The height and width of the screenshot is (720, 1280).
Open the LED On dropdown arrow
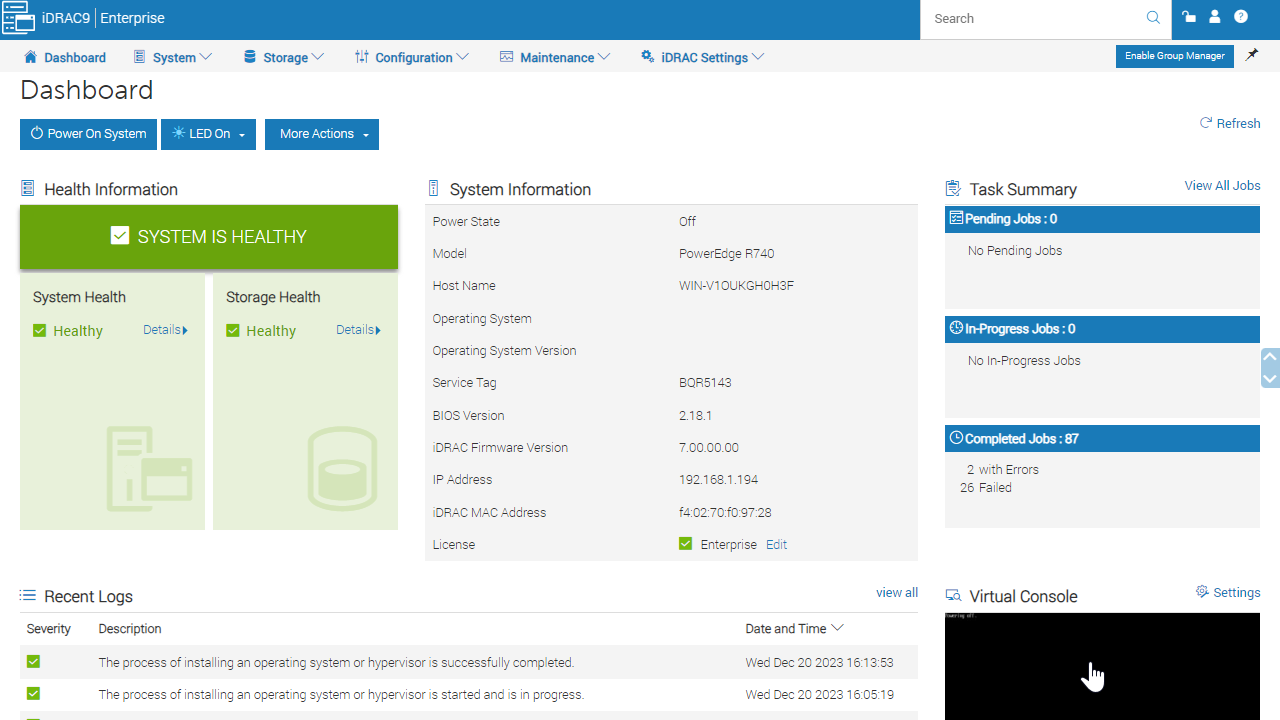(242, 135)
